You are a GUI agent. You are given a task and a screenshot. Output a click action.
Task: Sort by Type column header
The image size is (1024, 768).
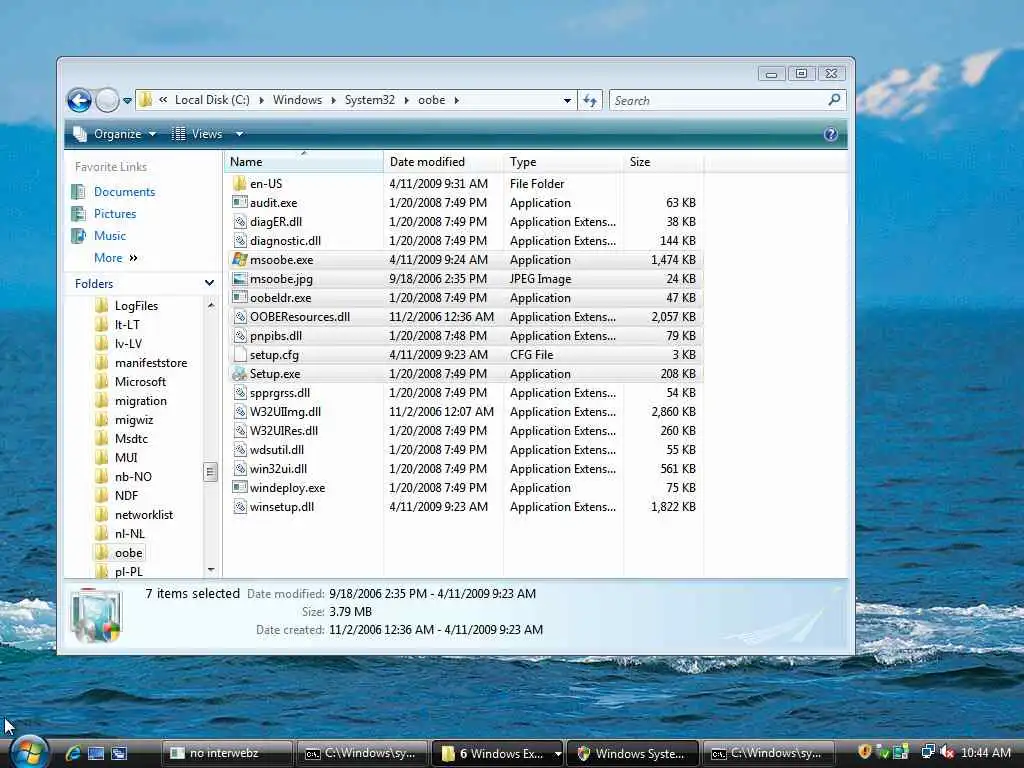point(563,162)
